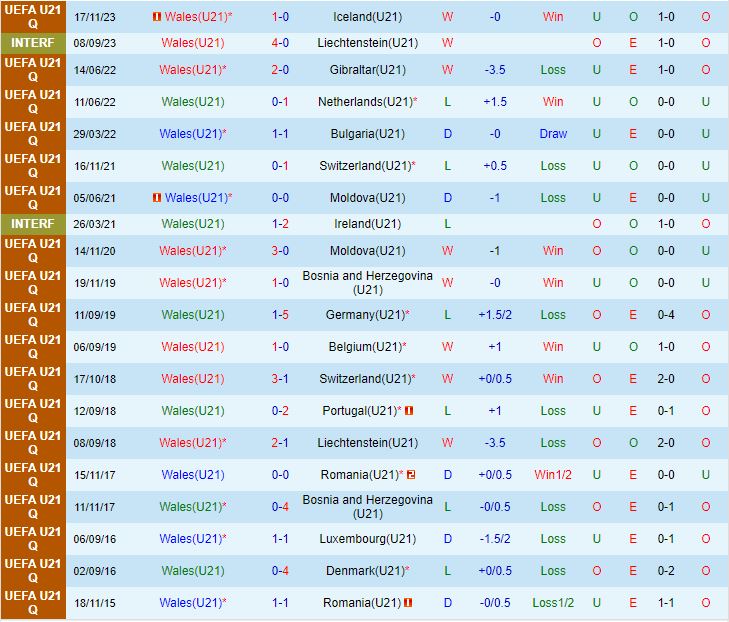
Task: Click red card icon next to Portugal(U21)
Action: point(409,411)
